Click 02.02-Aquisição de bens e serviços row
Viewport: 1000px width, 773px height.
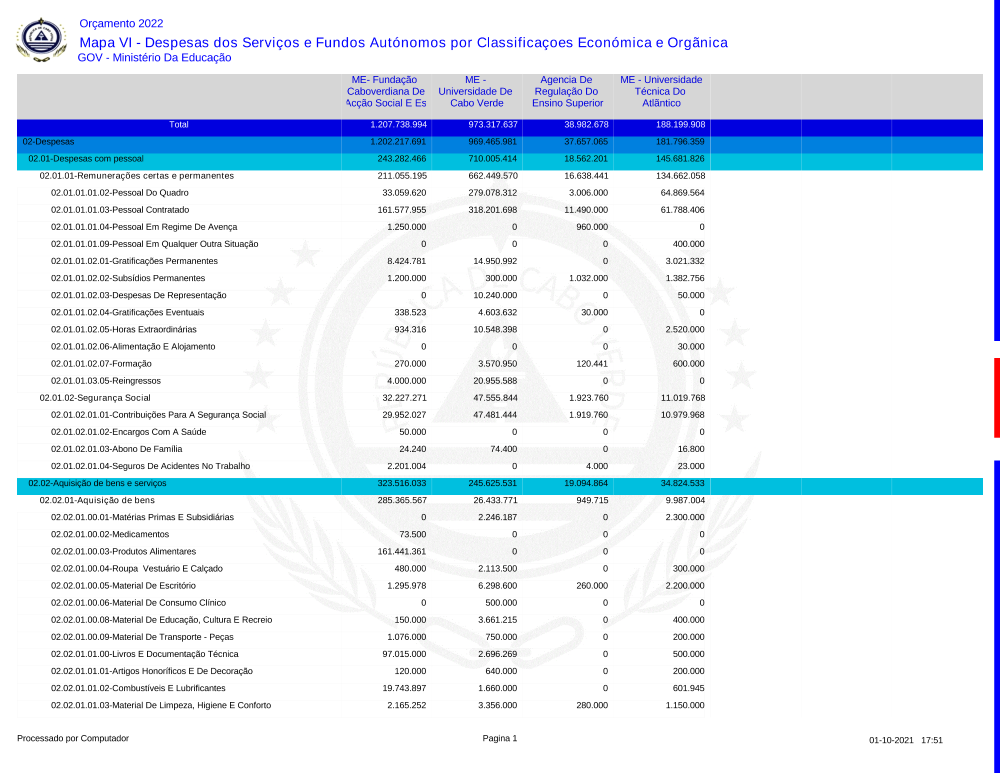(x=97, y=483)
